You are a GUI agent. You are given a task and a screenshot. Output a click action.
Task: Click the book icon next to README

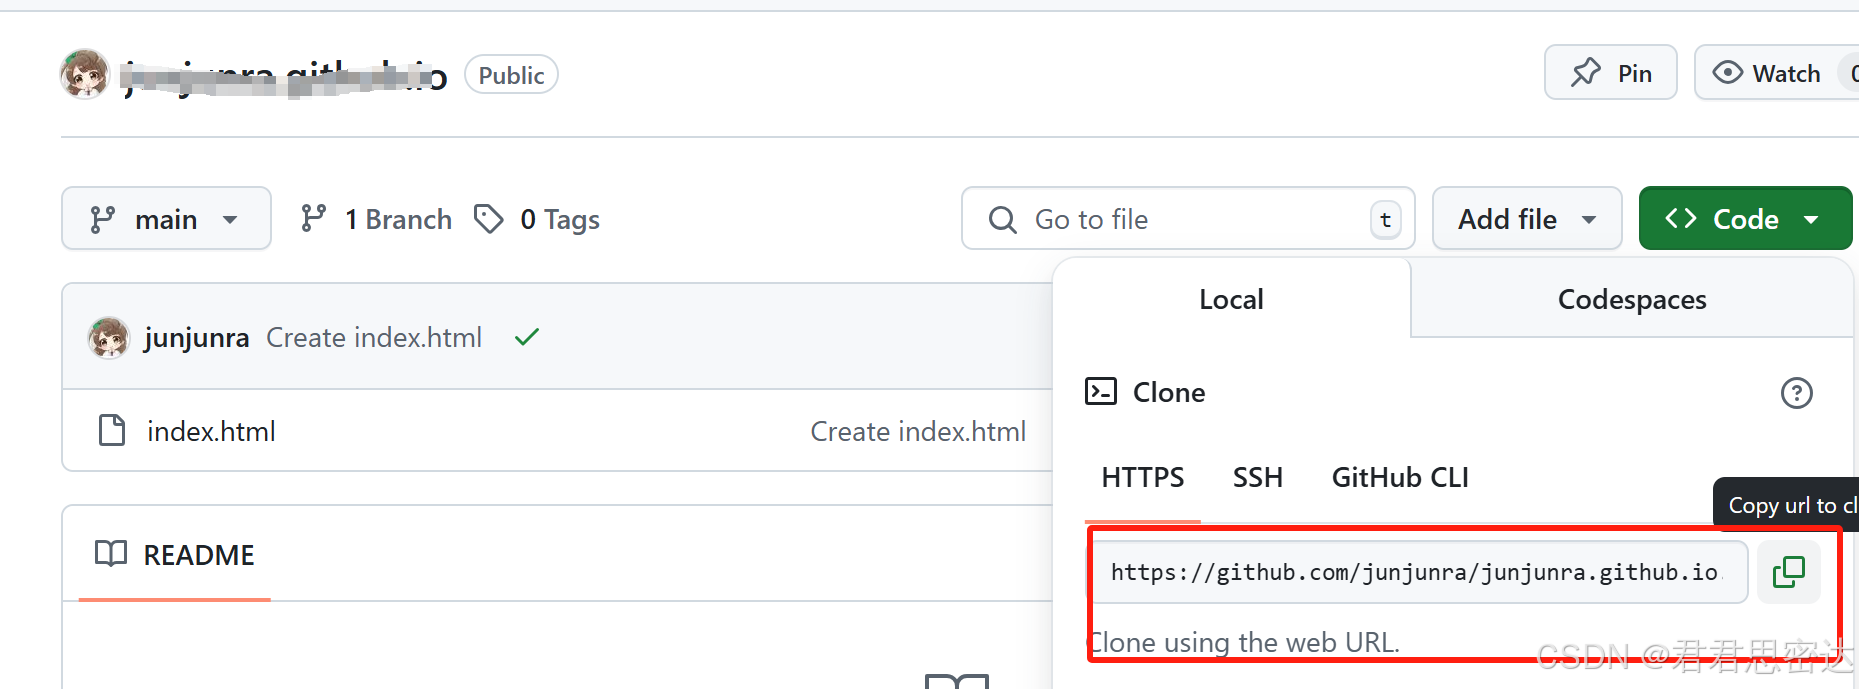click(111, 553)
